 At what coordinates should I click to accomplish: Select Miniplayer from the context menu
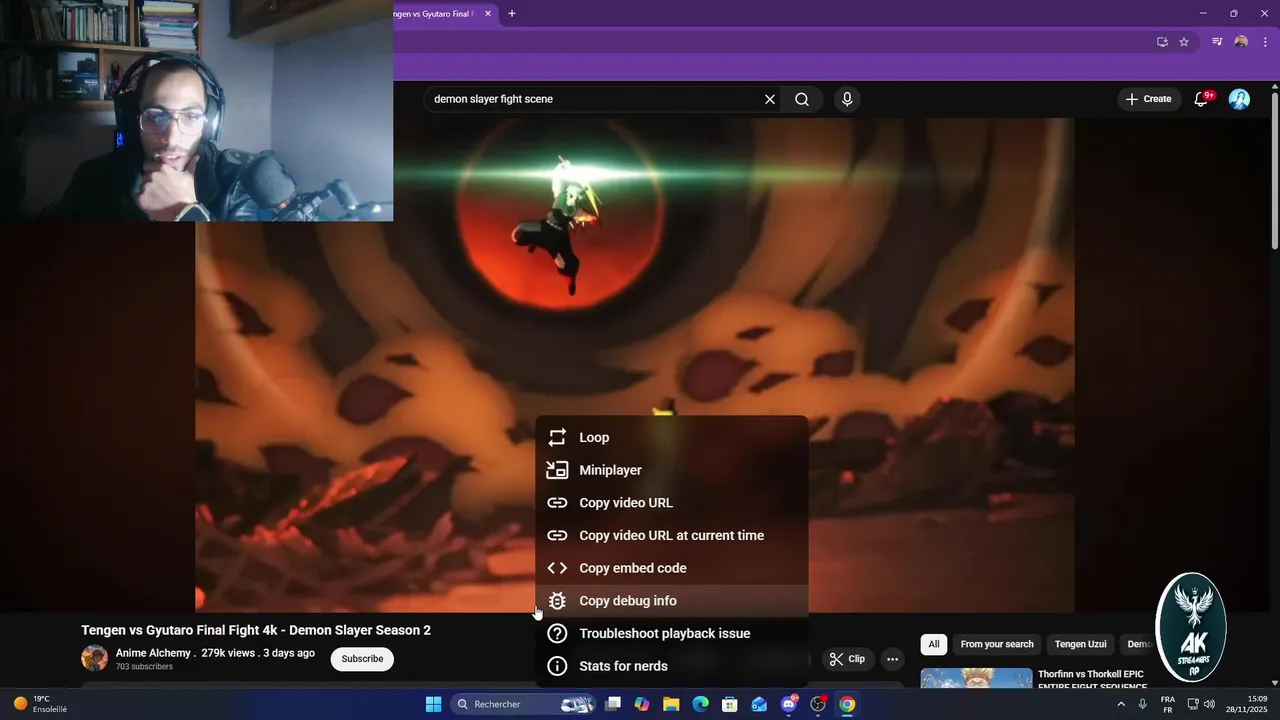671,470
